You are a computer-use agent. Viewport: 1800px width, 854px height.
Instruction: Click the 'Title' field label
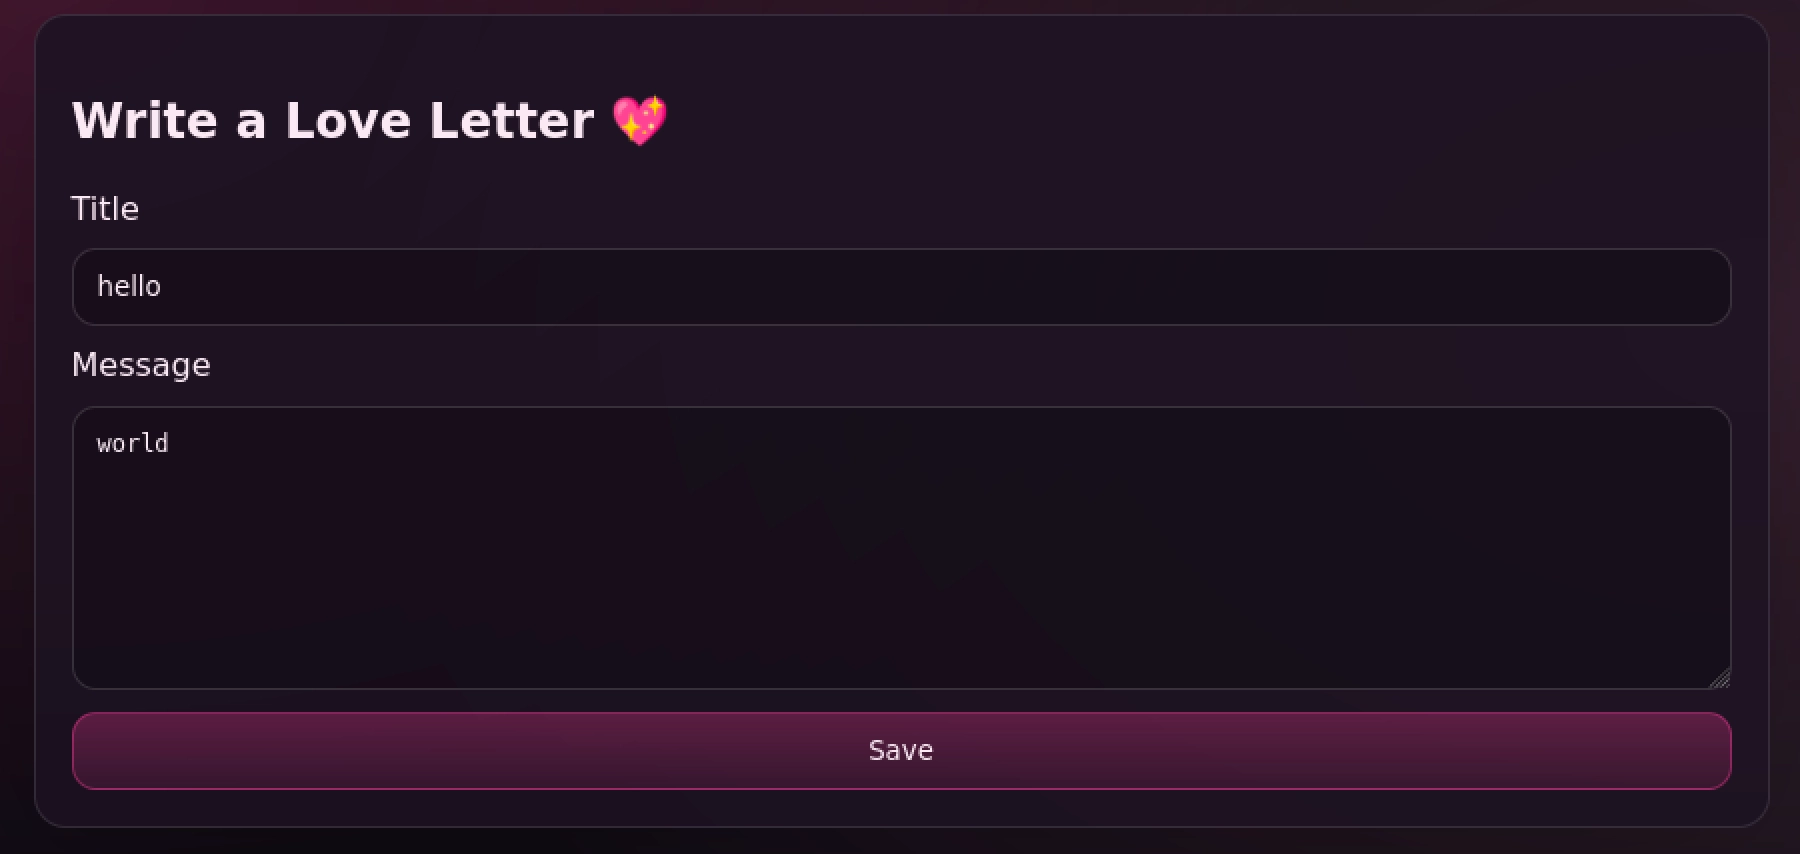(x=105, y=209)
